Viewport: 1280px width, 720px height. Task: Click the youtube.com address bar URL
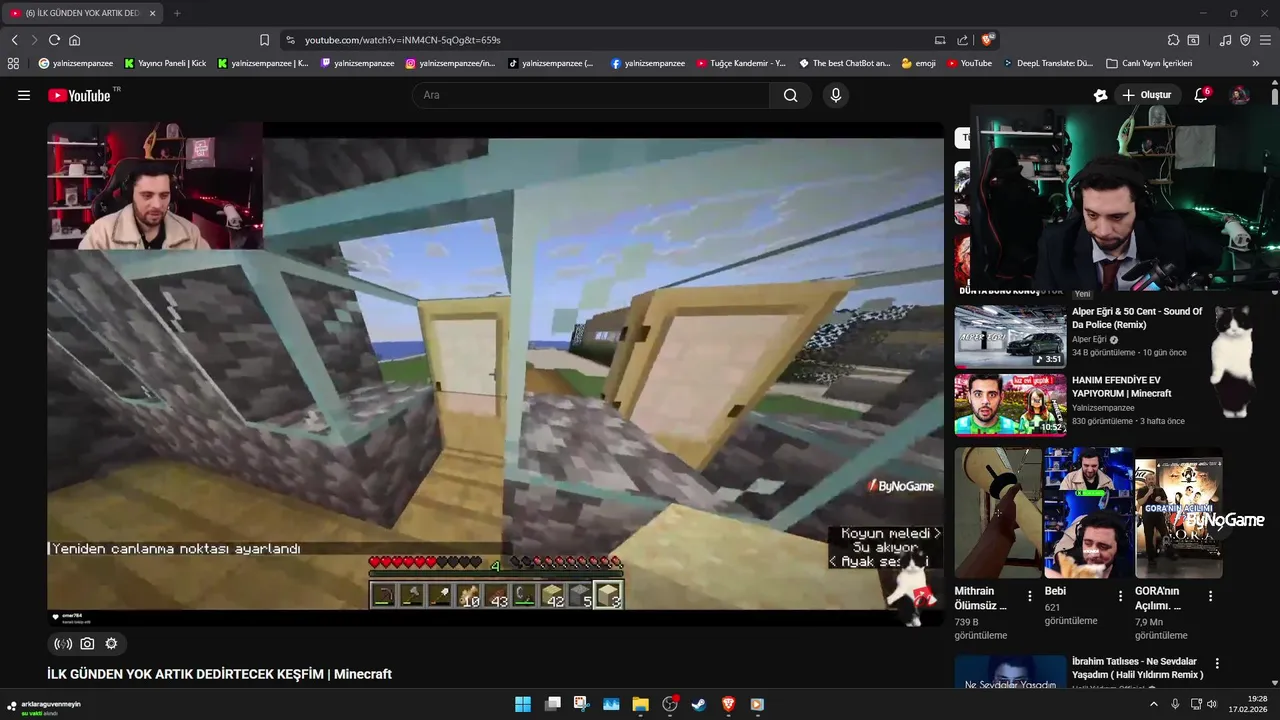click(x=402, y=40)
